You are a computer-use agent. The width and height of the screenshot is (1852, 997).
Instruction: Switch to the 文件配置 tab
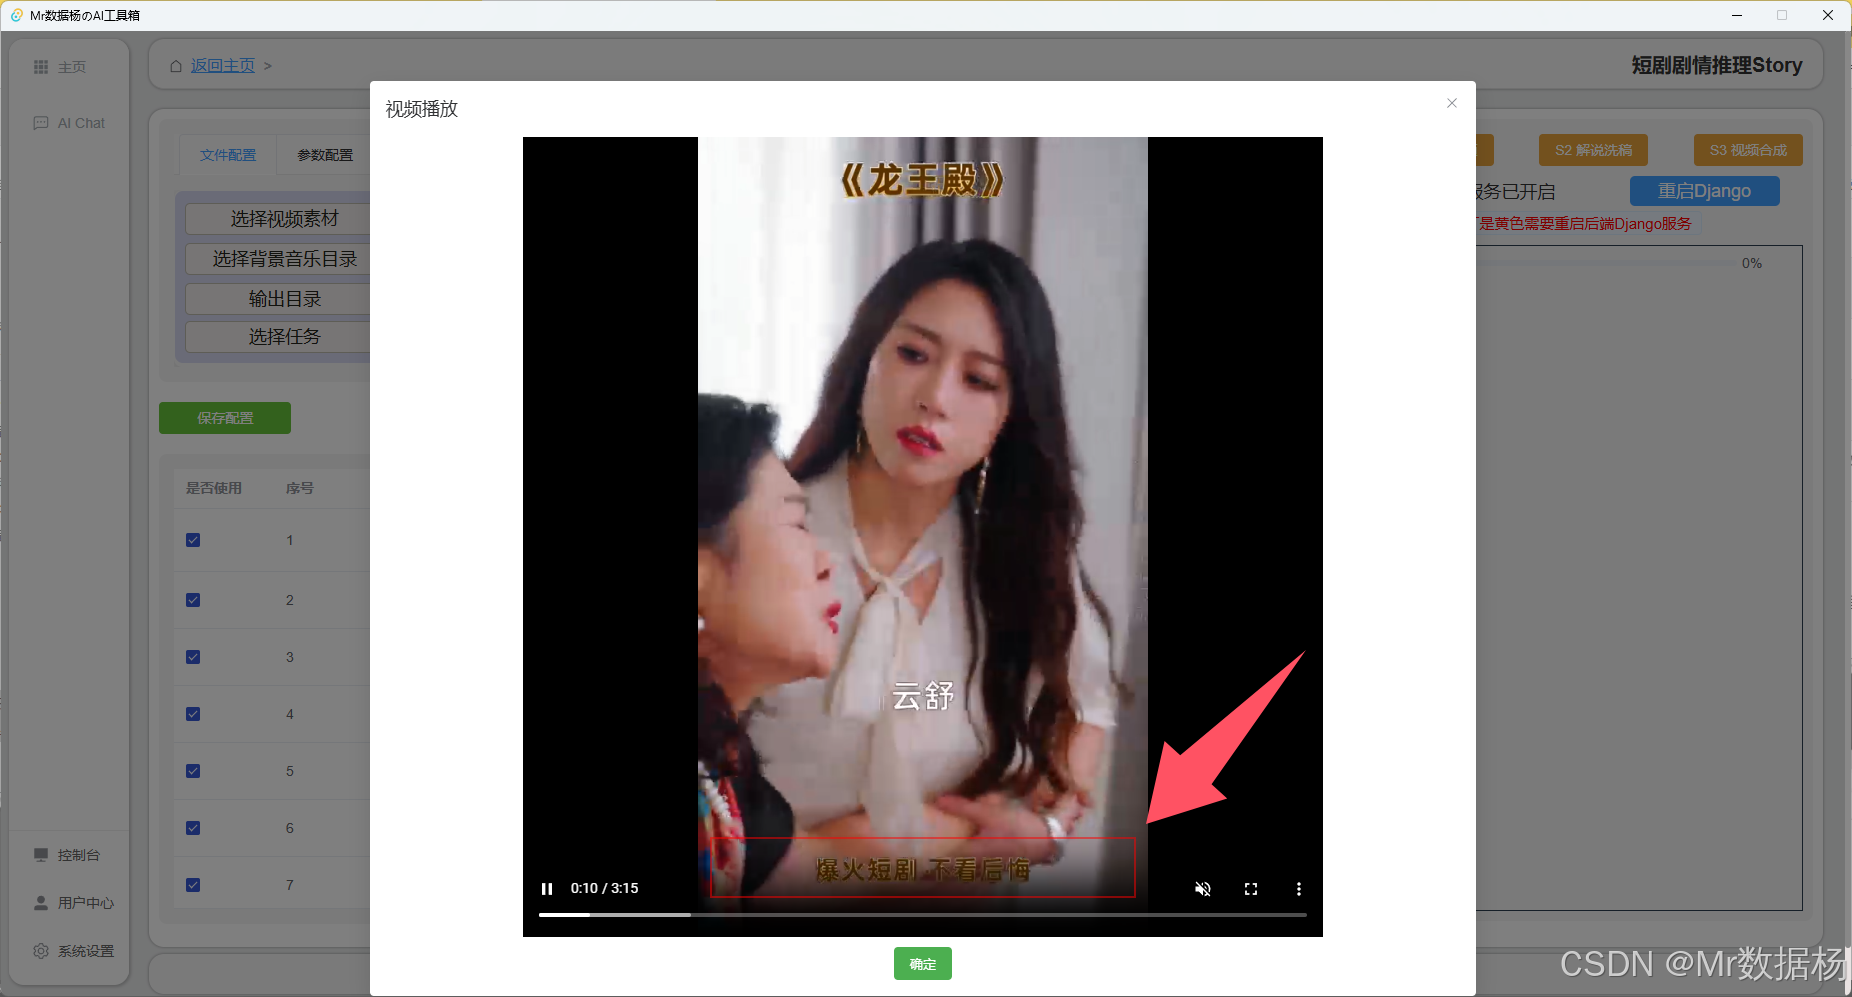pyautogui.click(x=228, y=155)
